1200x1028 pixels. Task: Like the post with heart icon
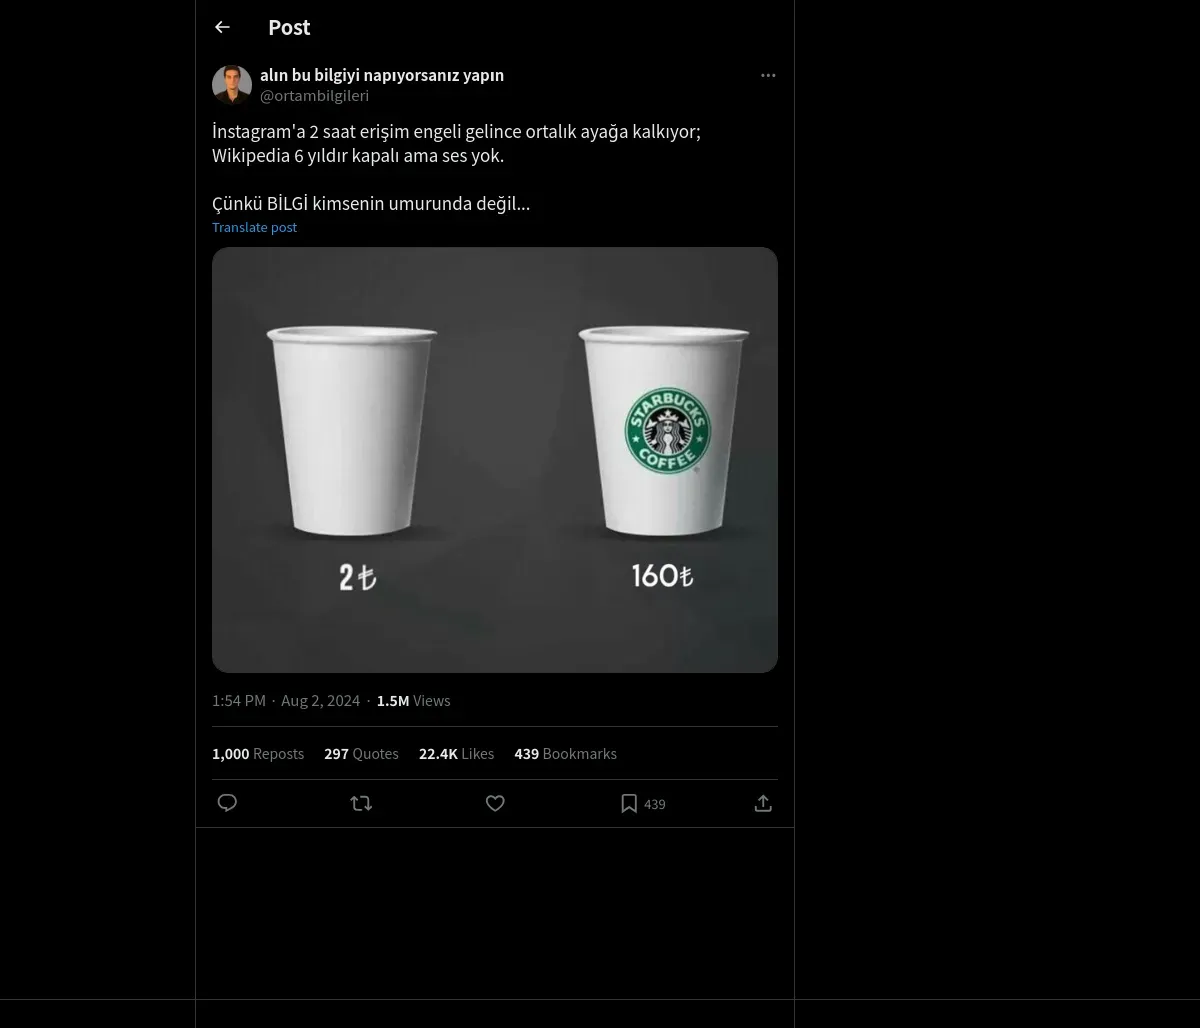coord(495,803)
